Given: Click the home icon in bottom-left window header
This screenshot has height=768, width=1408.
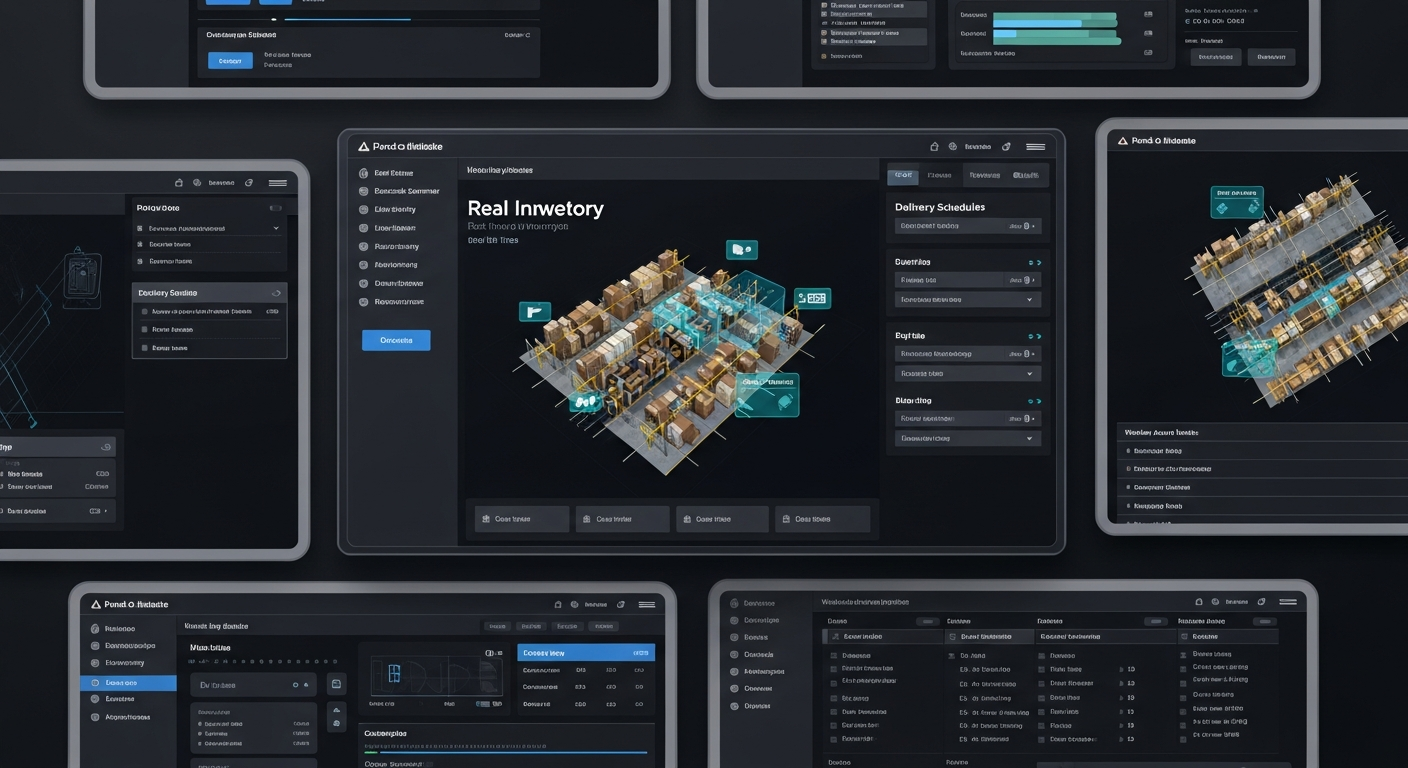Looking at the screenshot, I should click(558, 605).
